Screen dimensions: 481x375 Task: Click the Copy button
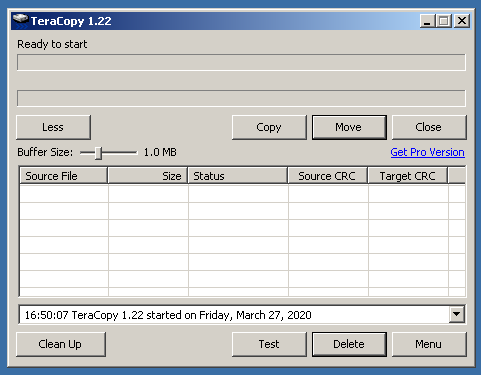(269, 127)
